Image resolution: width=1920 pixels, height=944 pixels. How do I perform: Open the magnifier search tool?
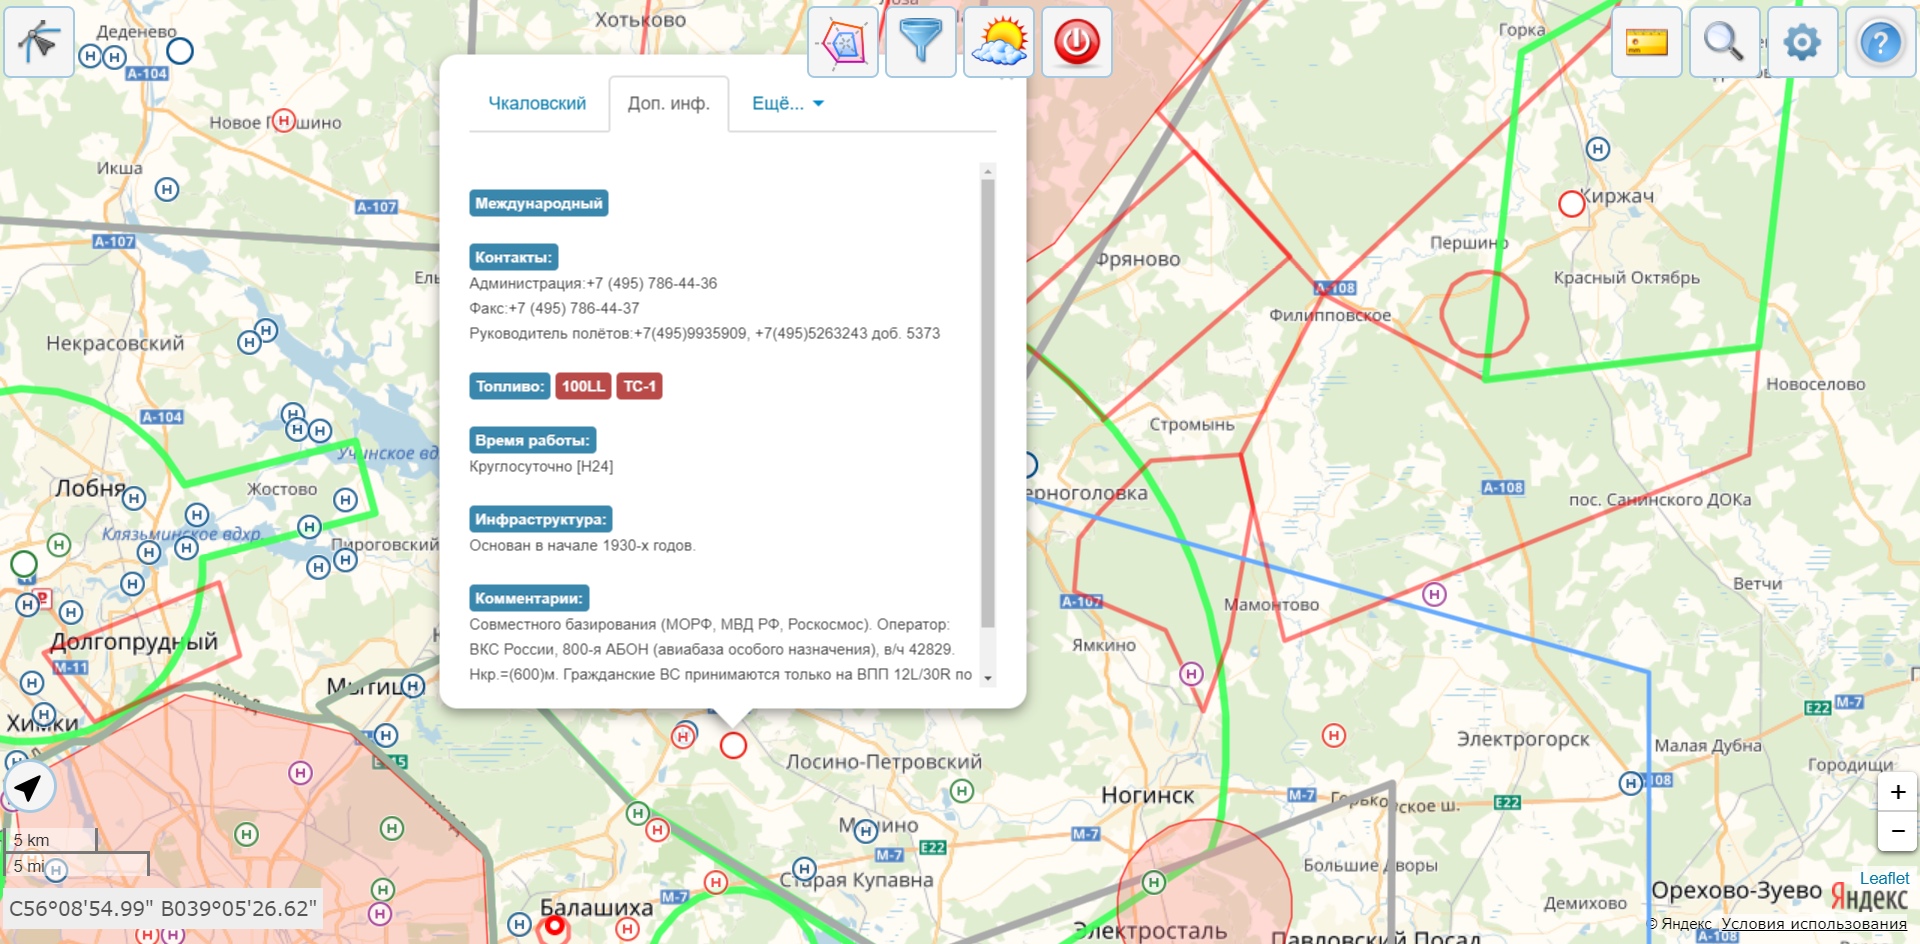(1724, 42)
